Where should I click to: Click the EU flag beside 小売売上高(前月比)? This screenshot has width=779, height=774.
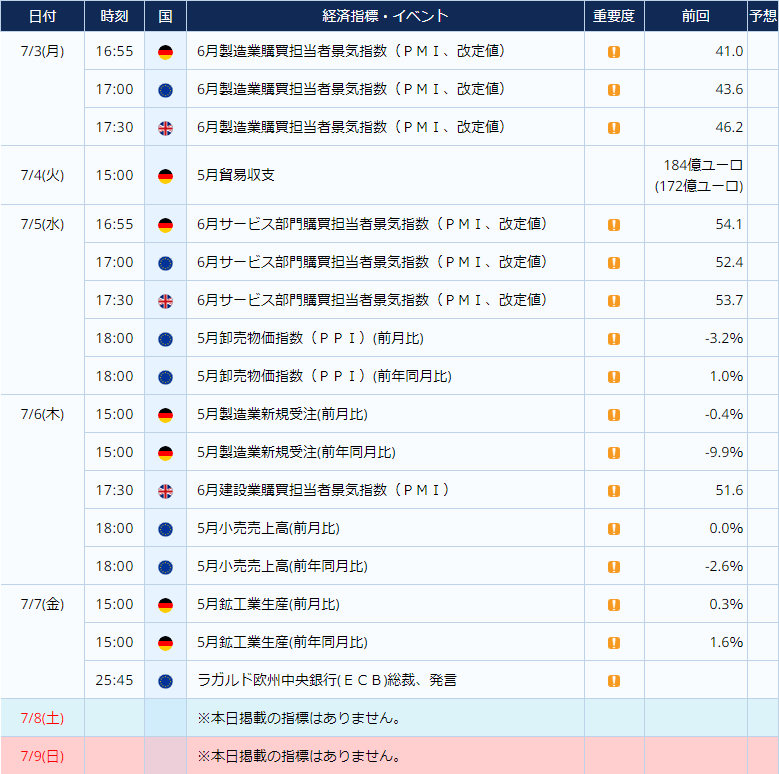(x=165, y=529)
